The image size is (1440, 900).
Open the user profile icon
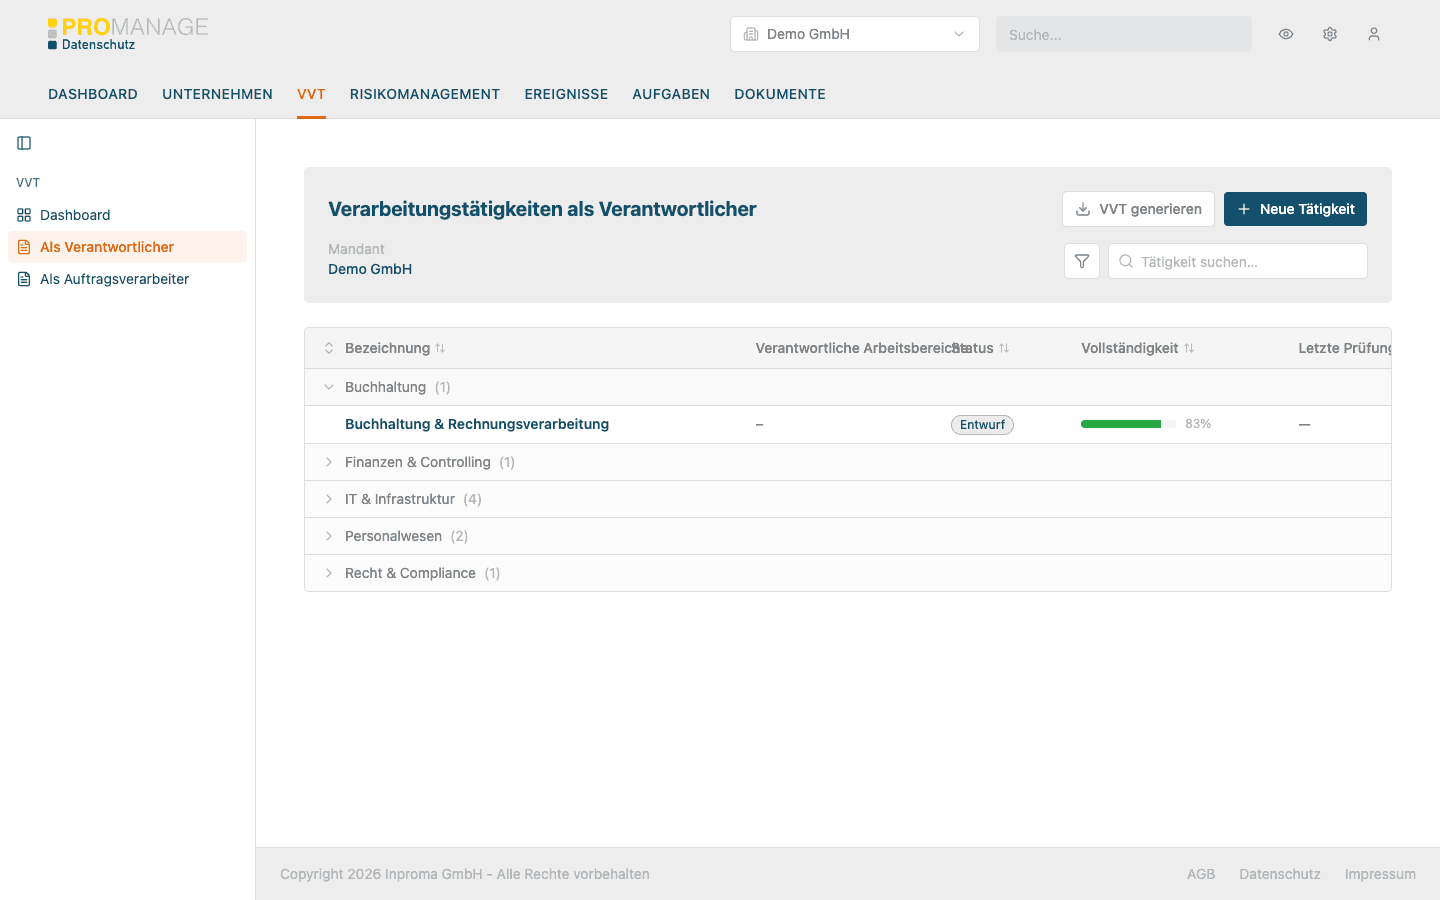[x=1374, y=34]
